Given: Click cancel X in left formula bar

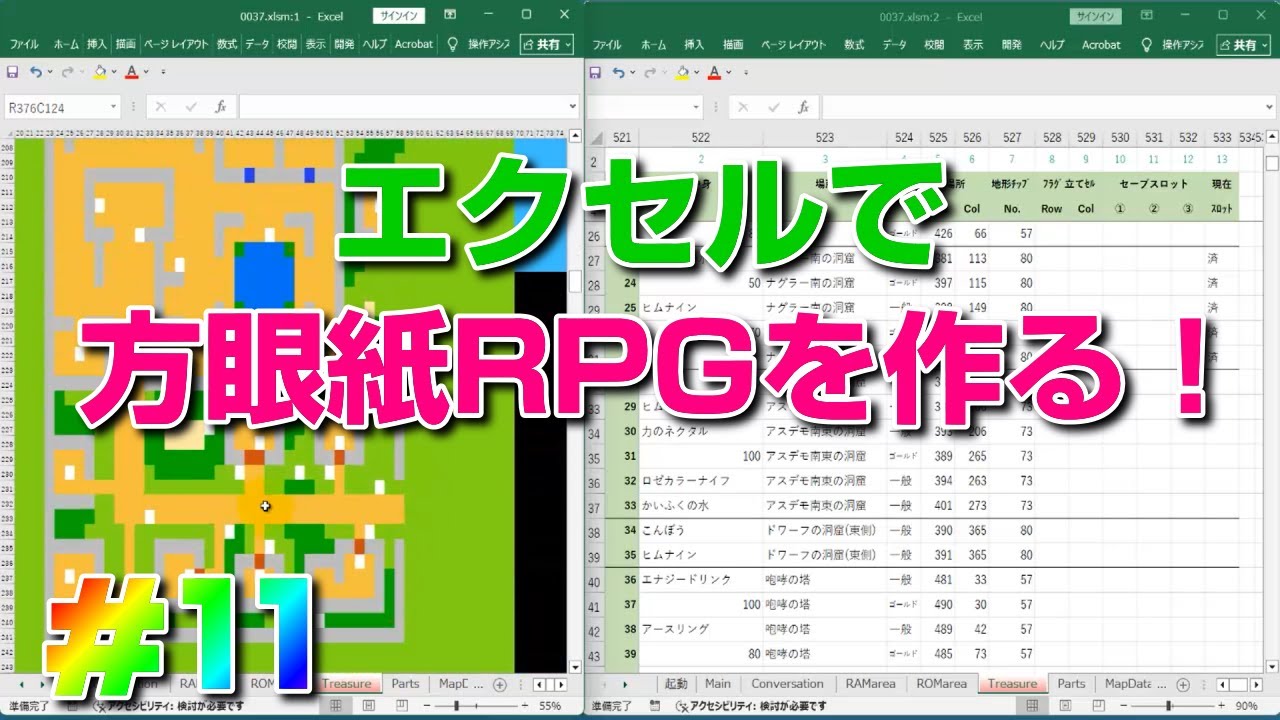Looking at the screenshot, I should pyautogui.click(x=160, y=106).
